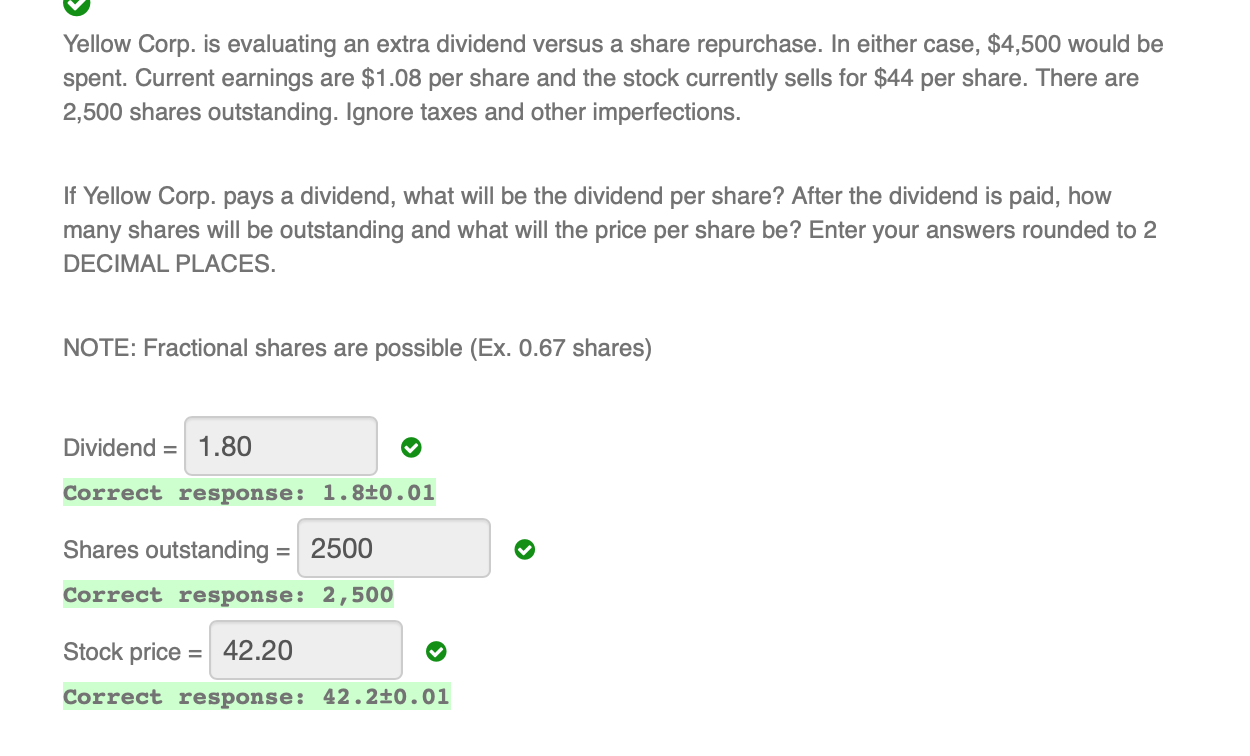The height and width of the screenshot is (756, 1250).
Task: Click the checkmark beside the Dividend field
Action: [411, 448]
